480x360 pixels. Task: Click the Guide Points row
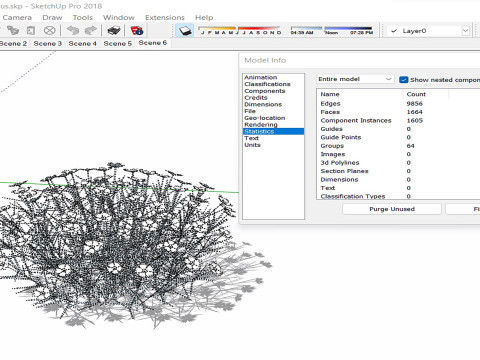tap(397, 137)
